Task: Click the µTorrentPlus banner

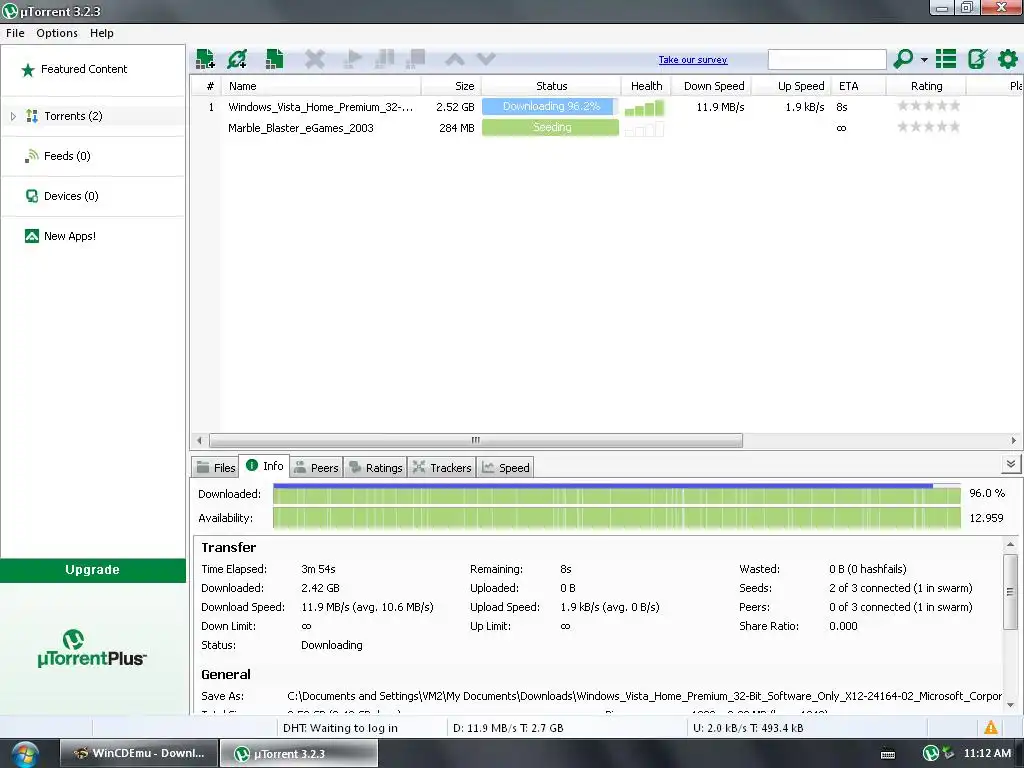Action: pyautogui.click(x=92, y=648)
